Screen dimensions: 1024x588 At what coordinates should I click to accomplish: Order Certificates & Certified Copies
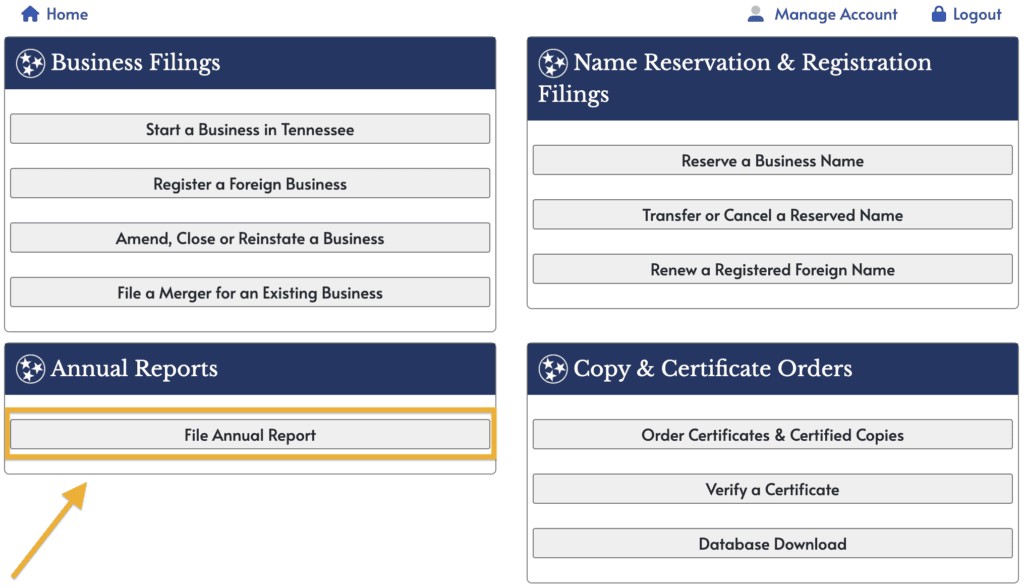point(772,435)
